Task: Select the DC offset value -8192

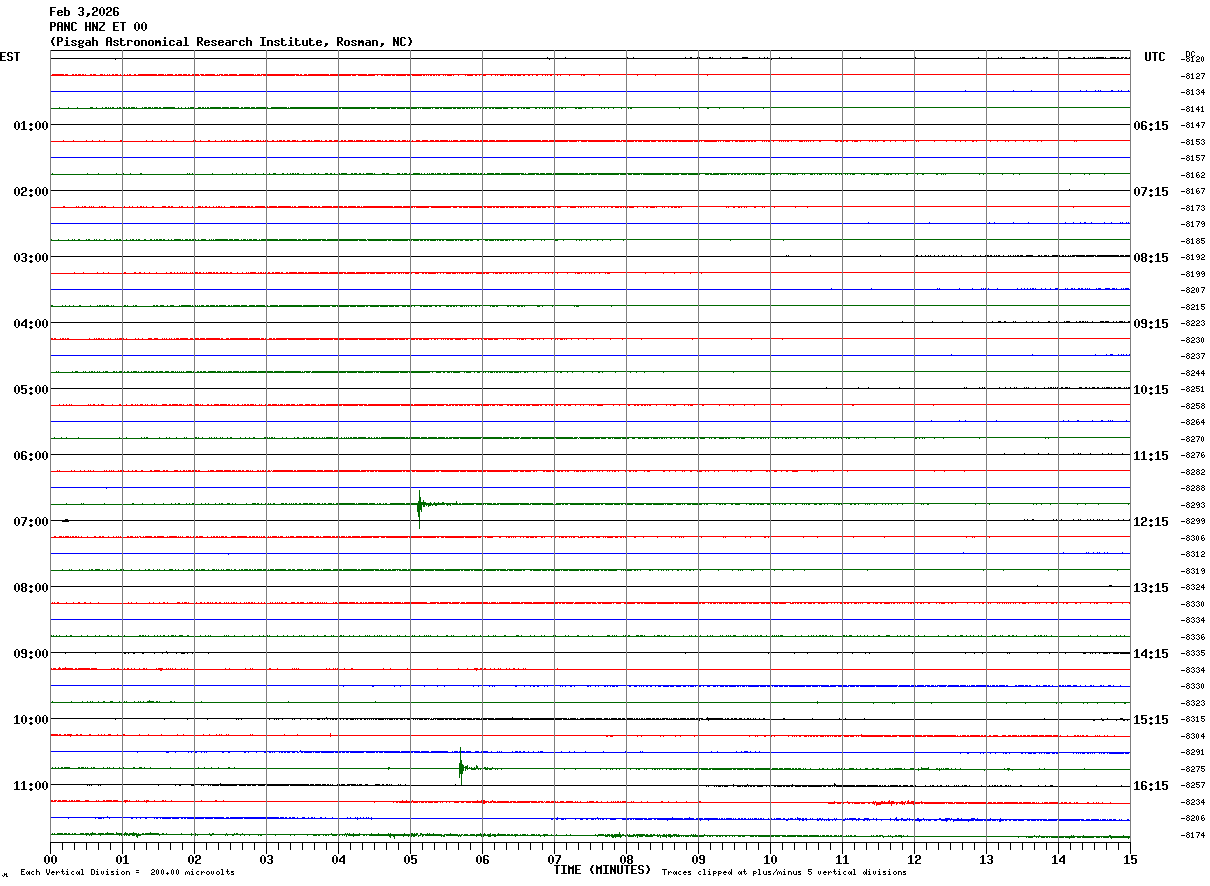Action: tap(1193, 258)
